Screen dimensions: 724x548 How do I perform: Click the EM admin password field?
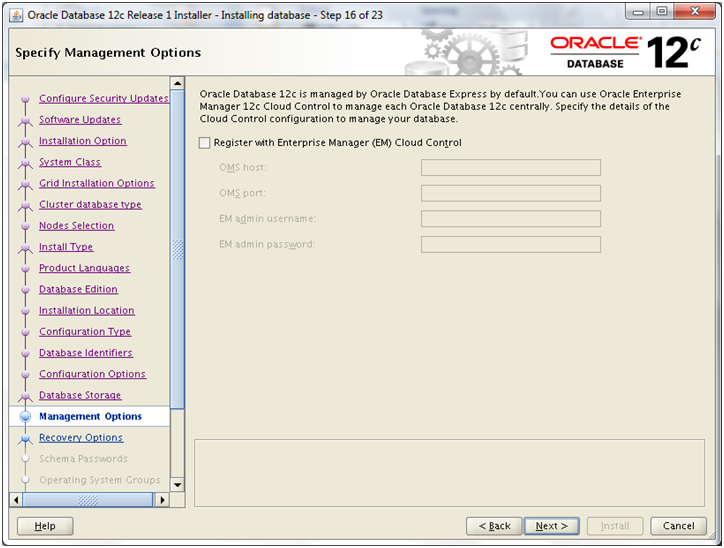(x=511, y=244)
